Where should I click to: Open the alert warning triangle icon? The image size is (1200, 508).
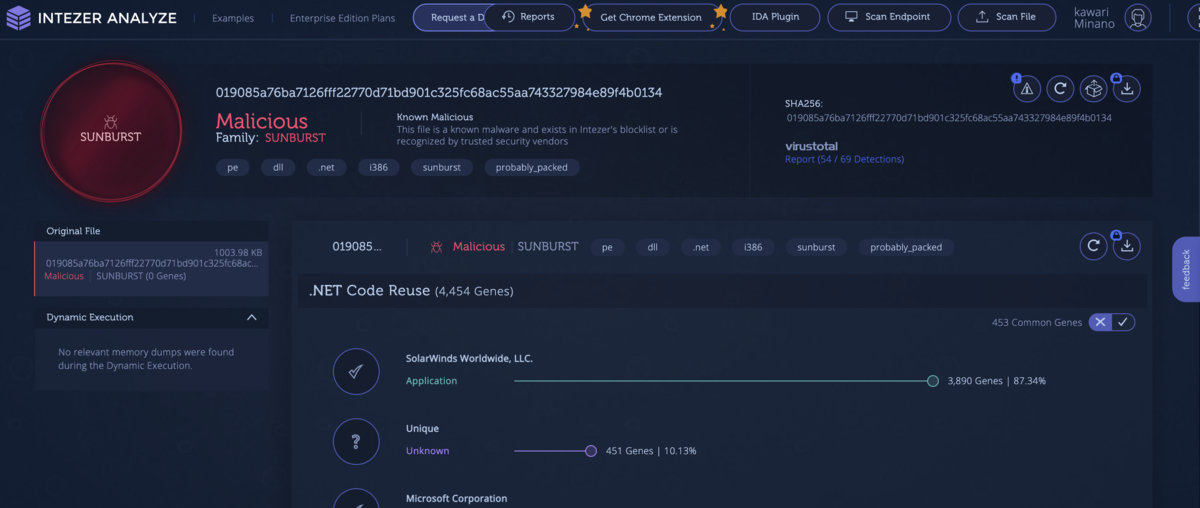1027,89
